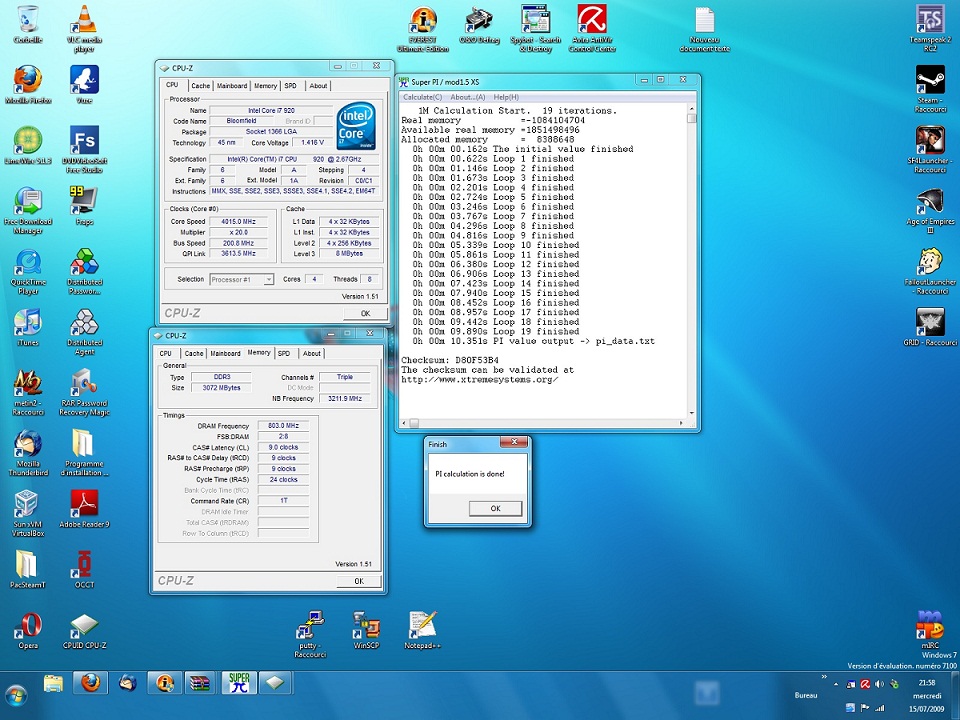Switch to CPU tab in lower CPU-Z window
This screenshot has height=720, width=960.
click(165, 353)
